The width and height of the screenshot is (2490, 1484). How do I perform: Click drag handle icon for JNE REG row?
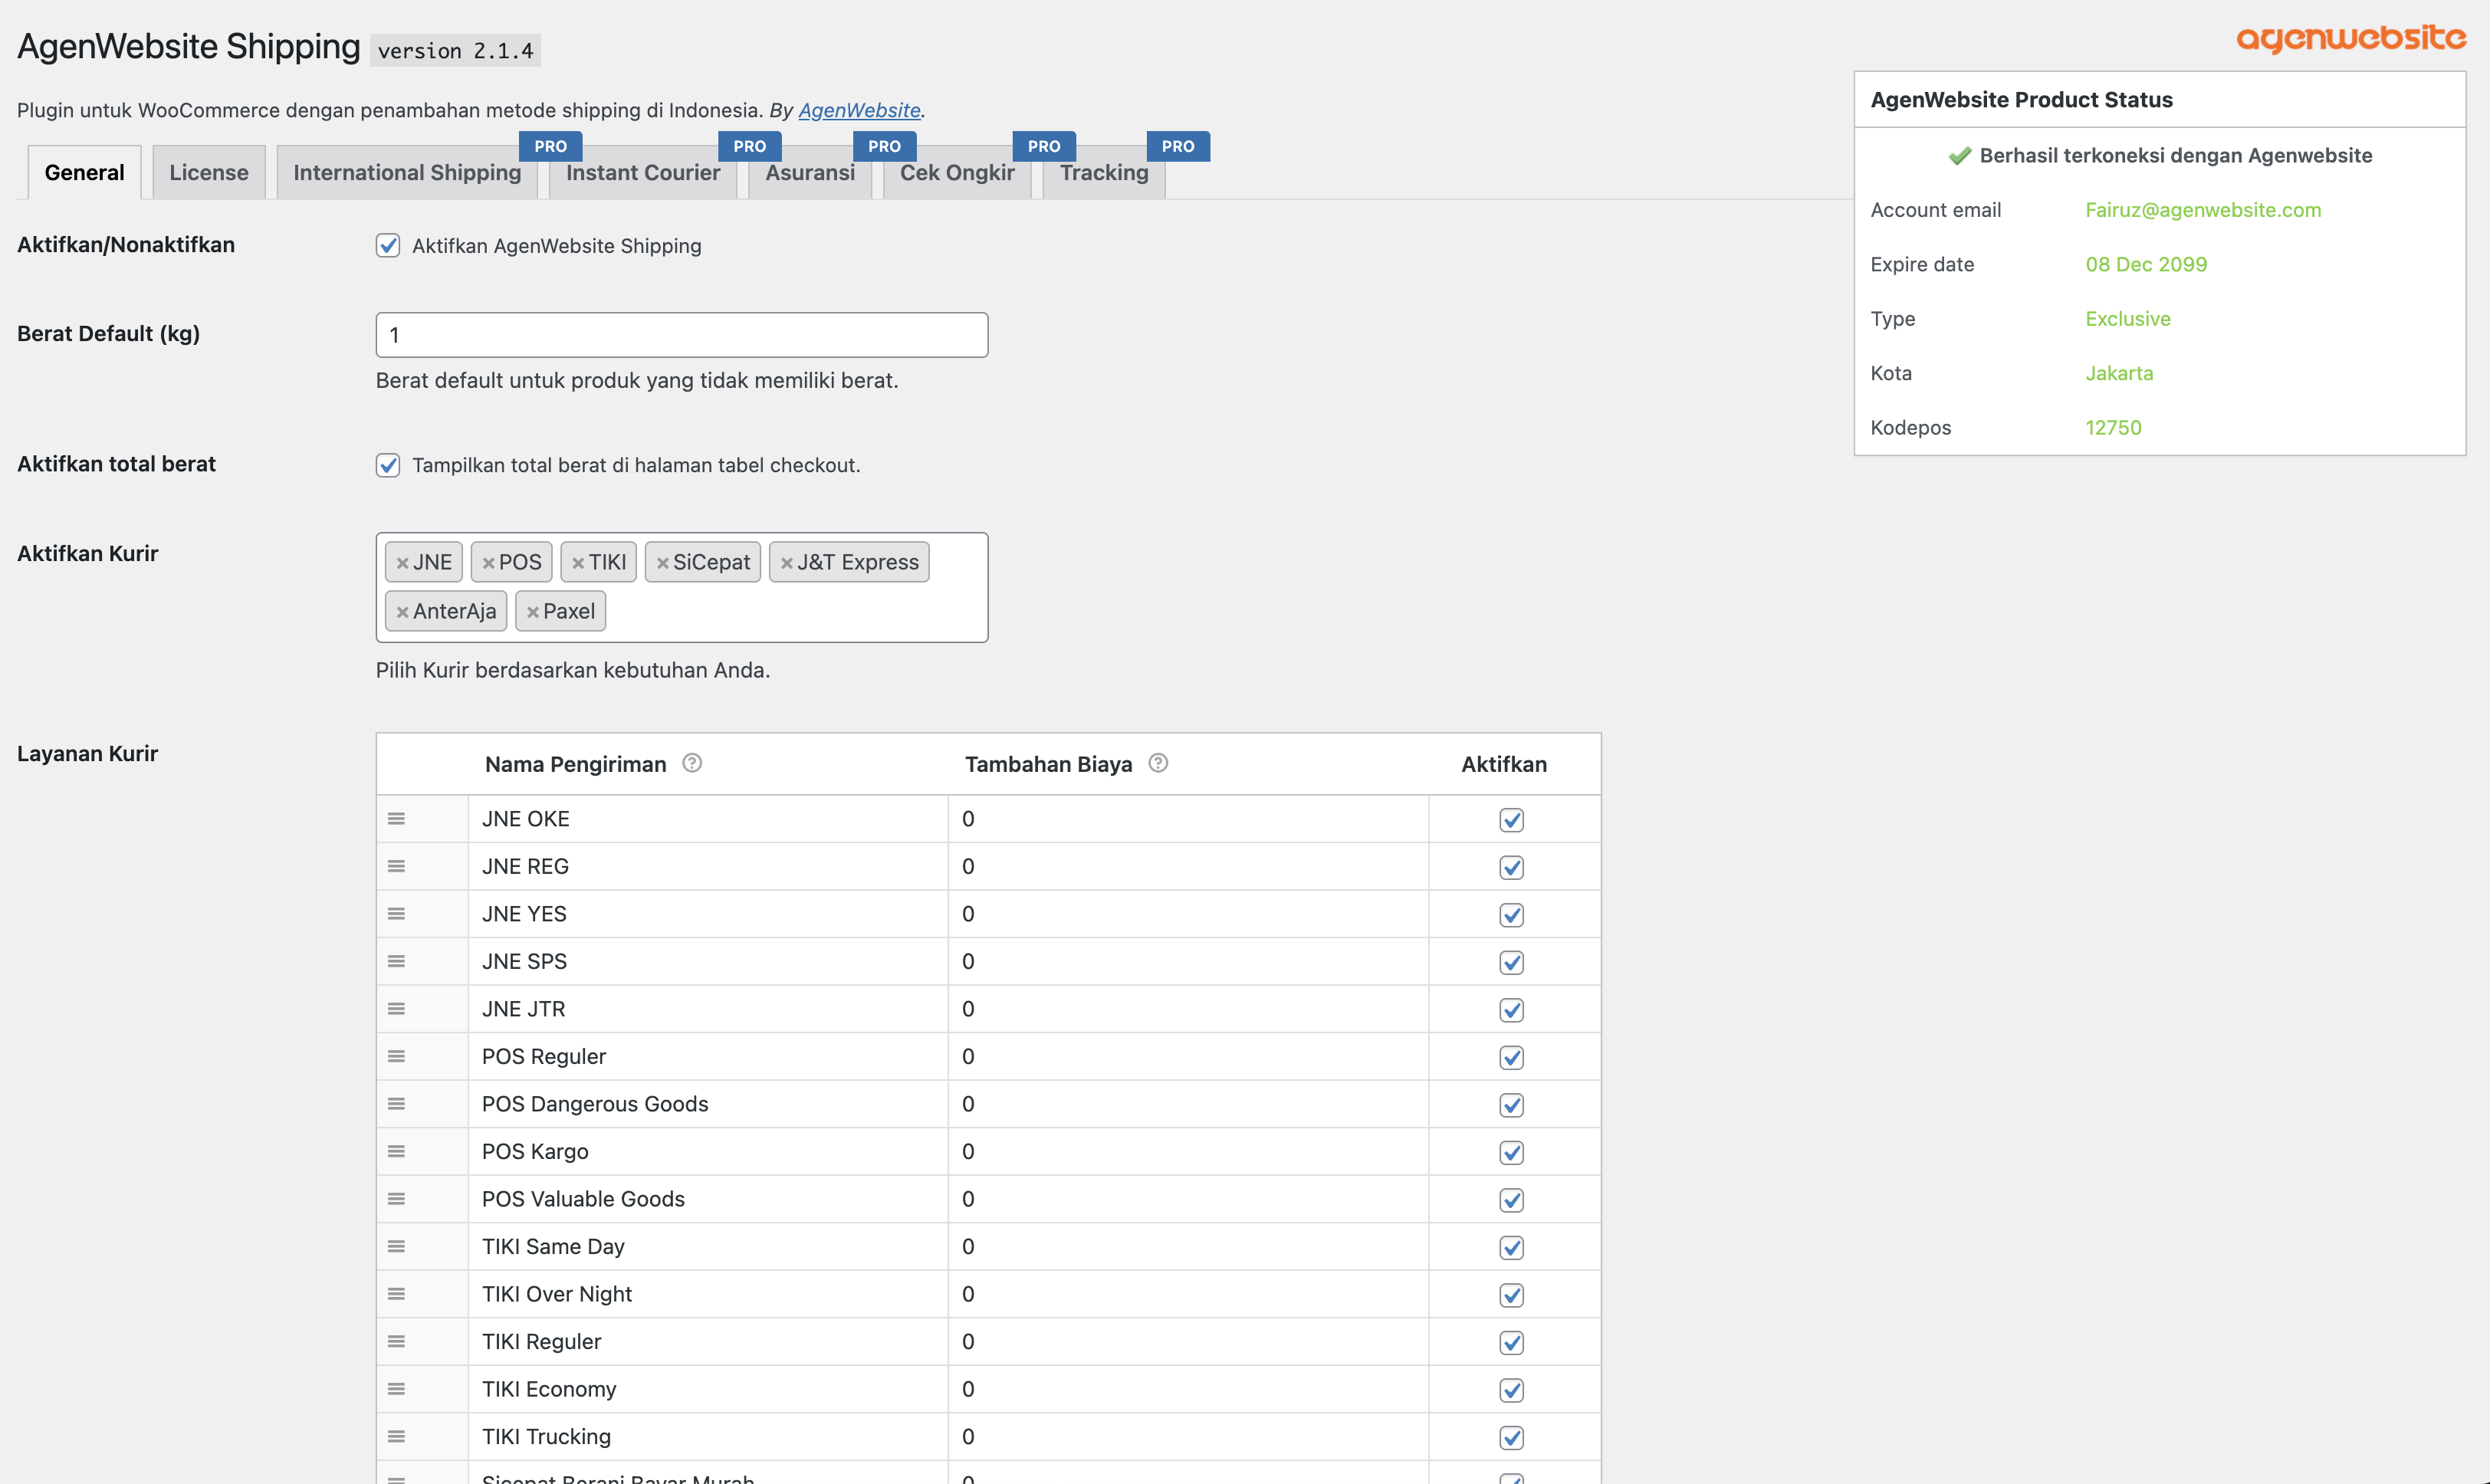[396, 866]
